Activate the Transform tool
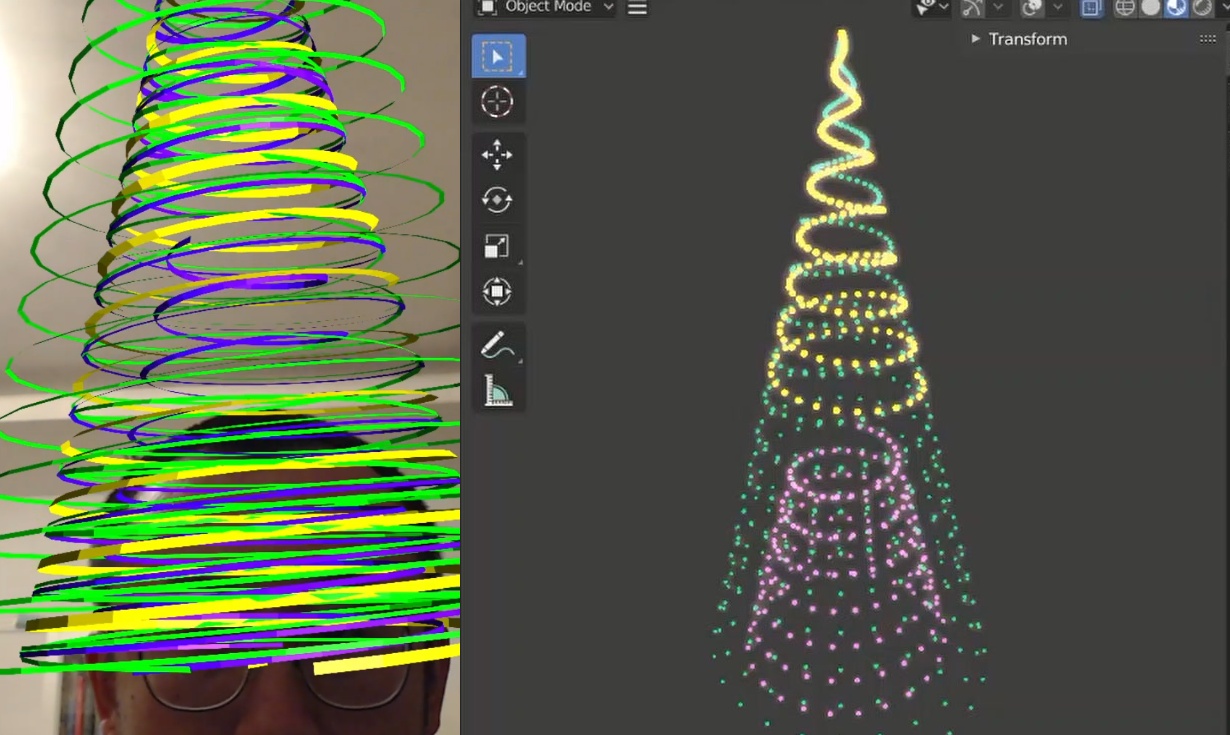This screenshot has width=1230, height=735. click(x=498, y=292)
